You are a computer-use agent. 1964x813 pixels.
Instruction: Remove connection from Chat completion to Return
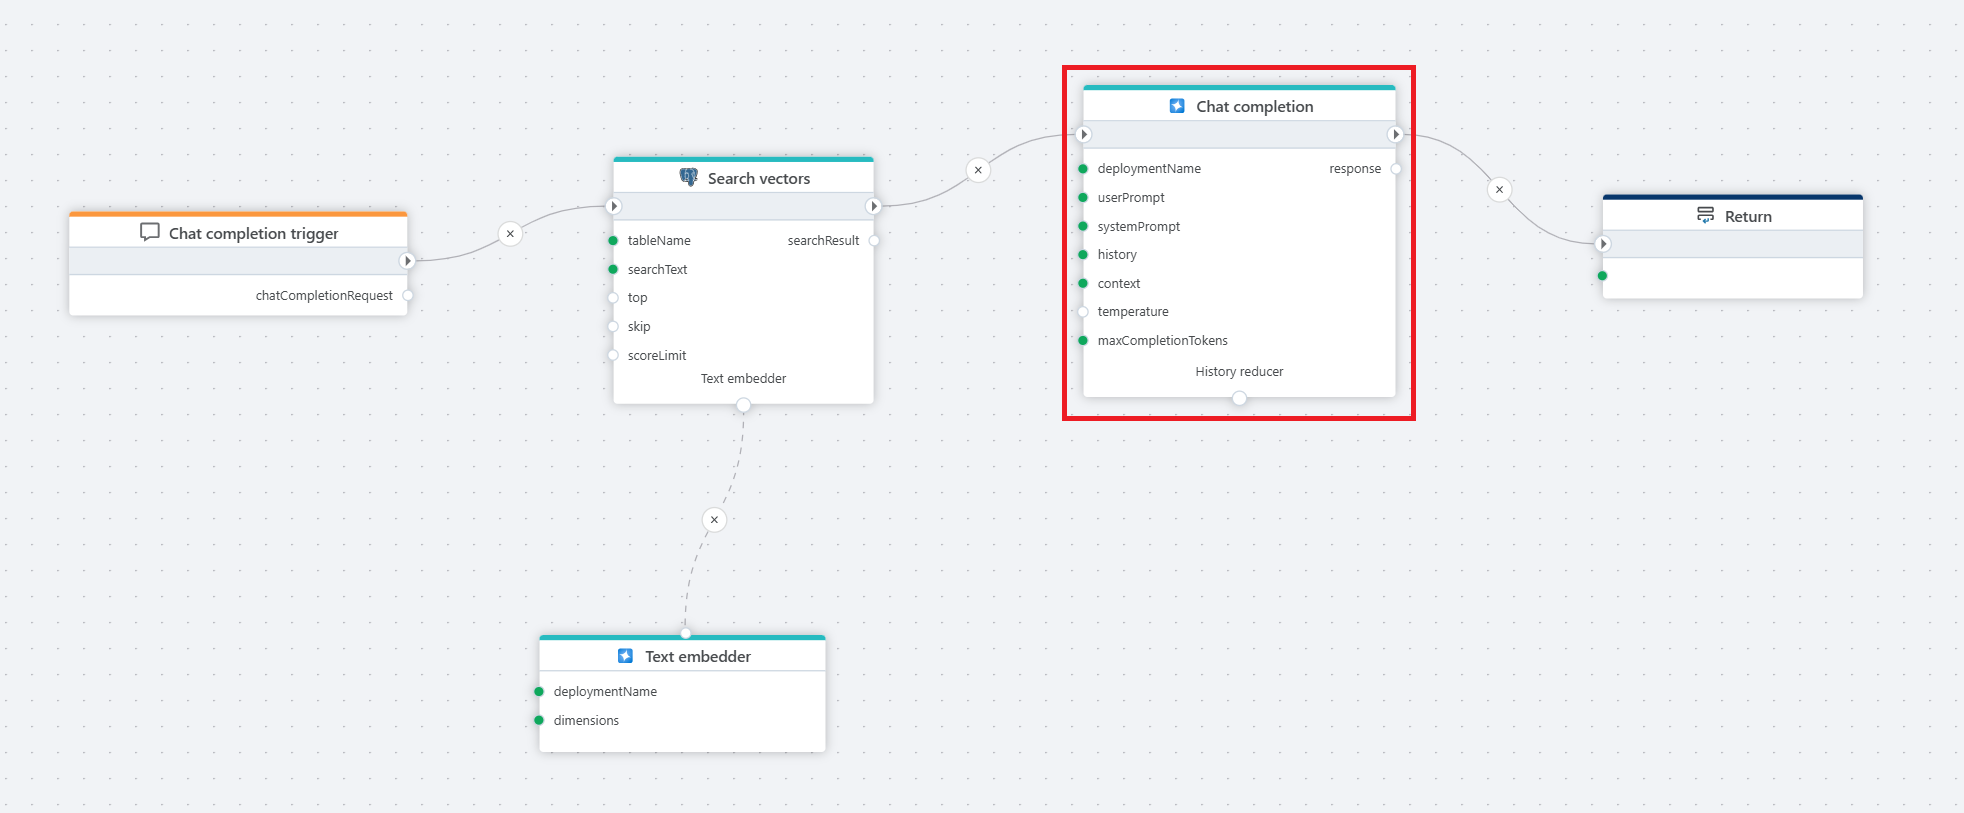pos(1499,190)
